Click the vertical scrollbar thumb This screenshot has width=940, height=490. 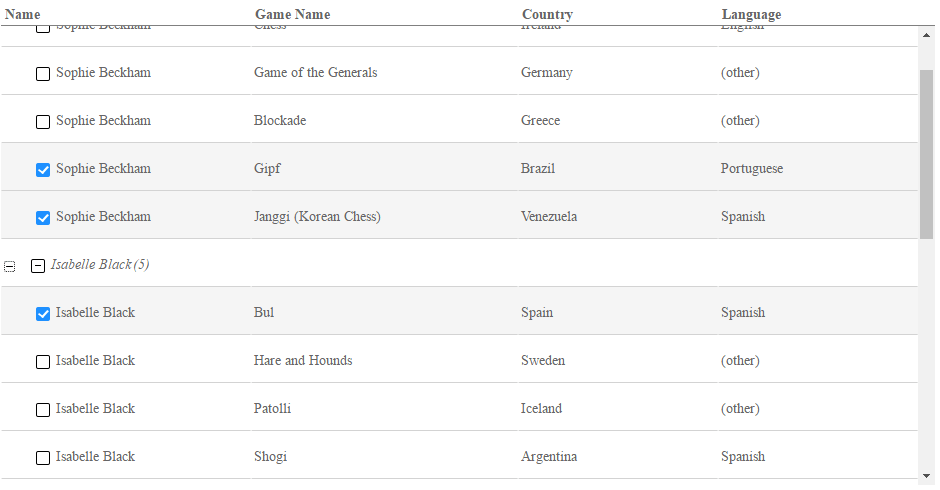926,154
